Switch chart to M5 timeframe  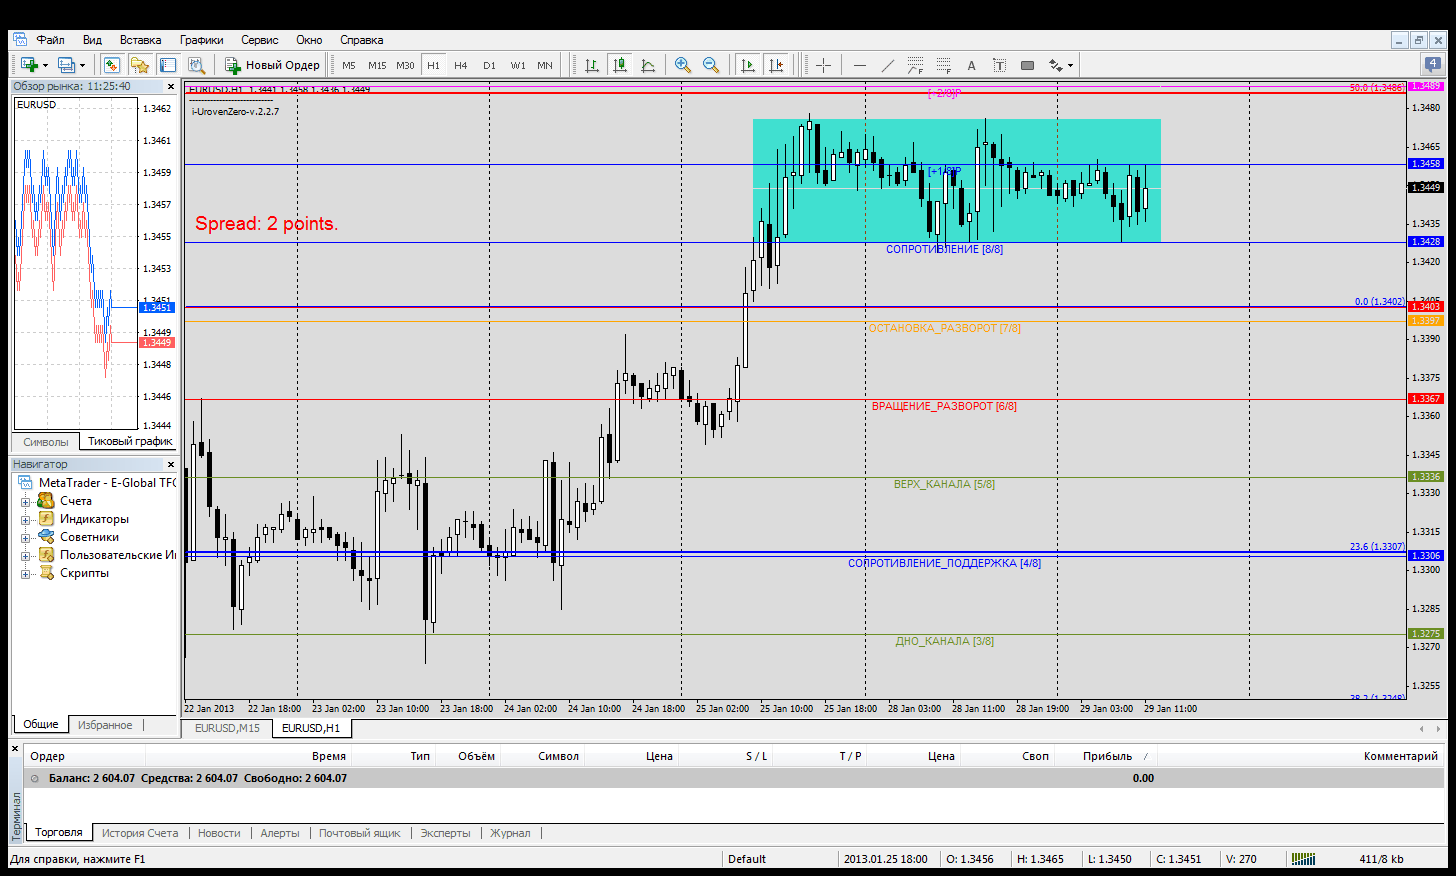tap(349, 65)
